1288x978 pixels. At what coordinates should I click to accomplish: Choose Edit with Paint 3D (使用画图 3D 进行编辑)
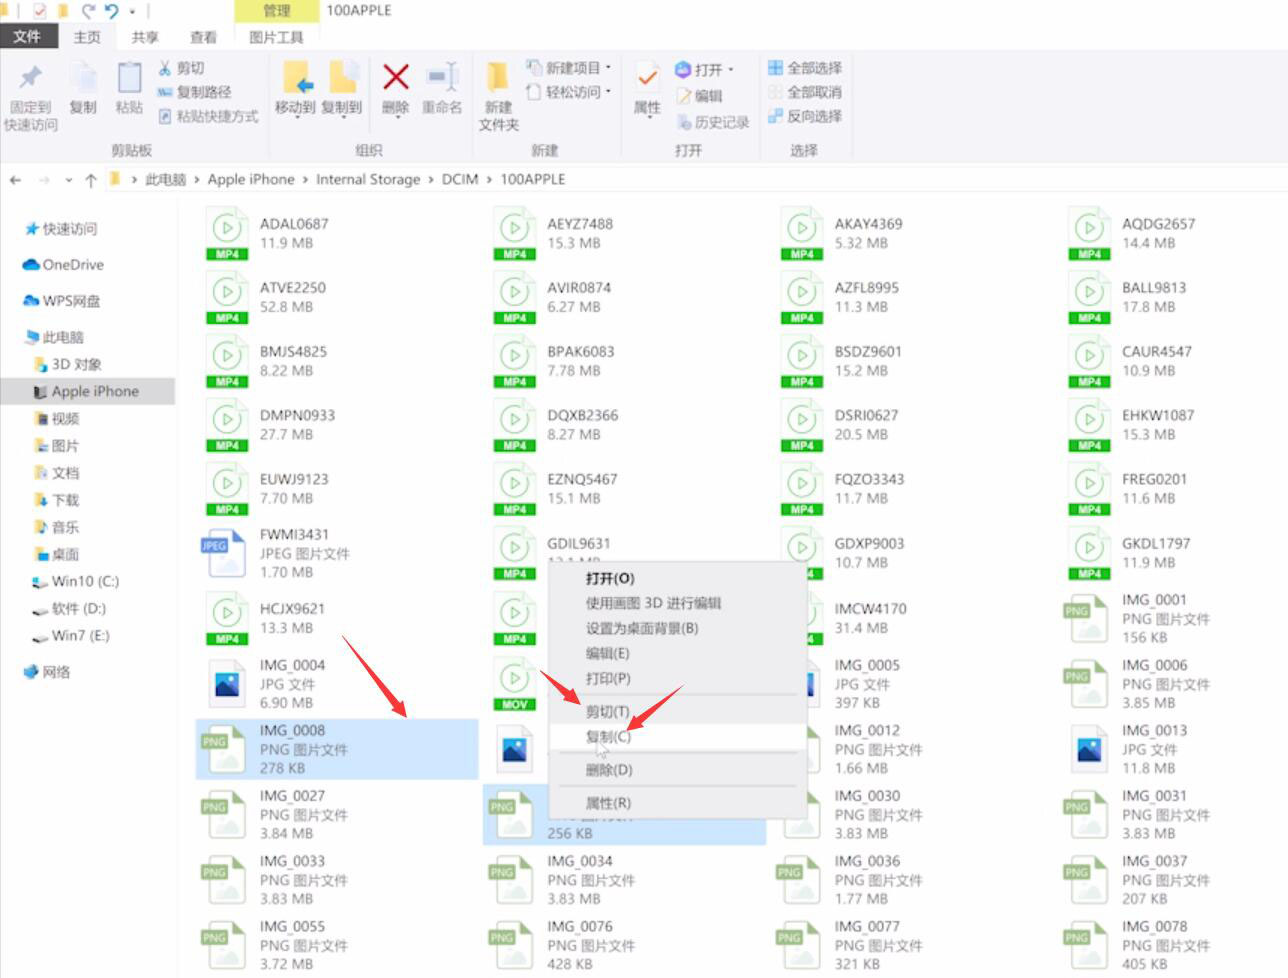(677, 603)
